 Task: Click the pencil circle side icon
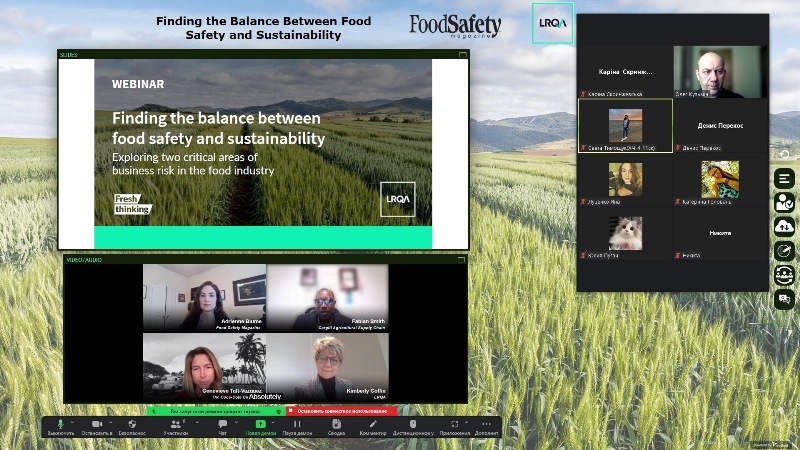click(x=784, y=251)
